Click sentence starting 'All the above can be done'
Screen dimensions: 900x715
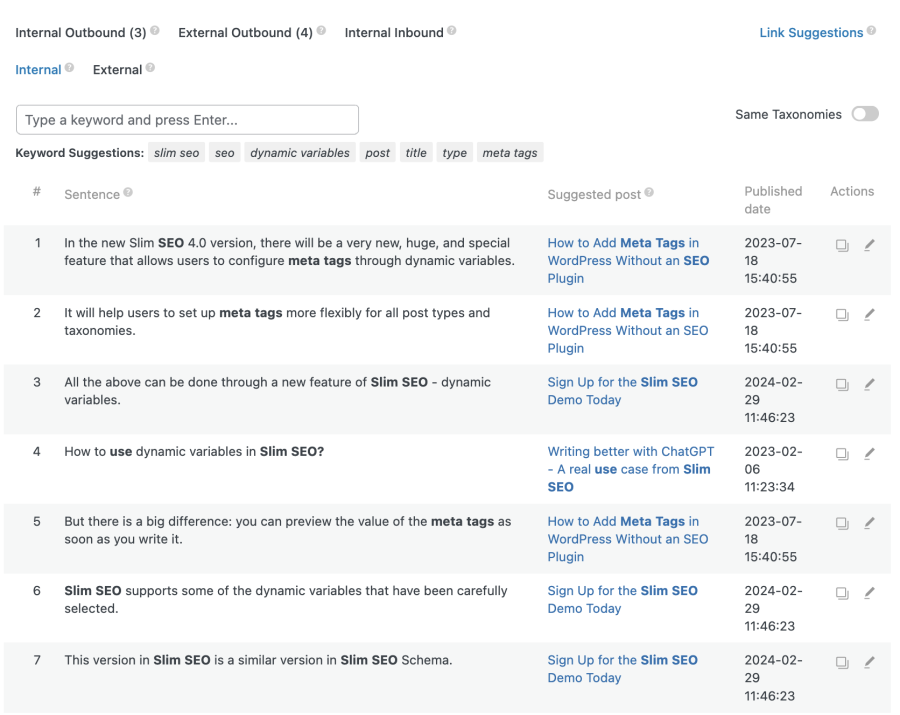coord(277,391)
